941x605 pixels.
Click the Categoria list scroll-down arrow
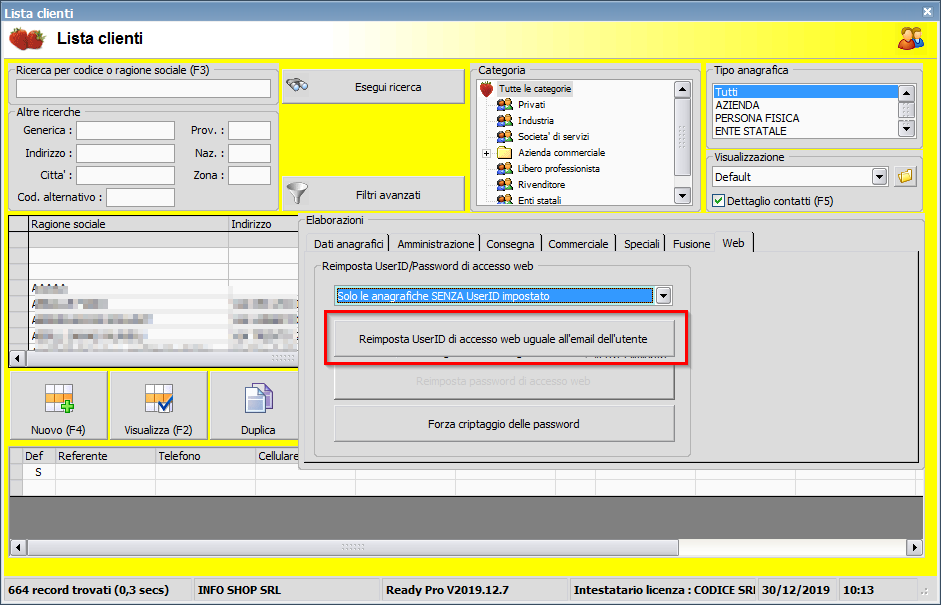[x=682, y=196]
